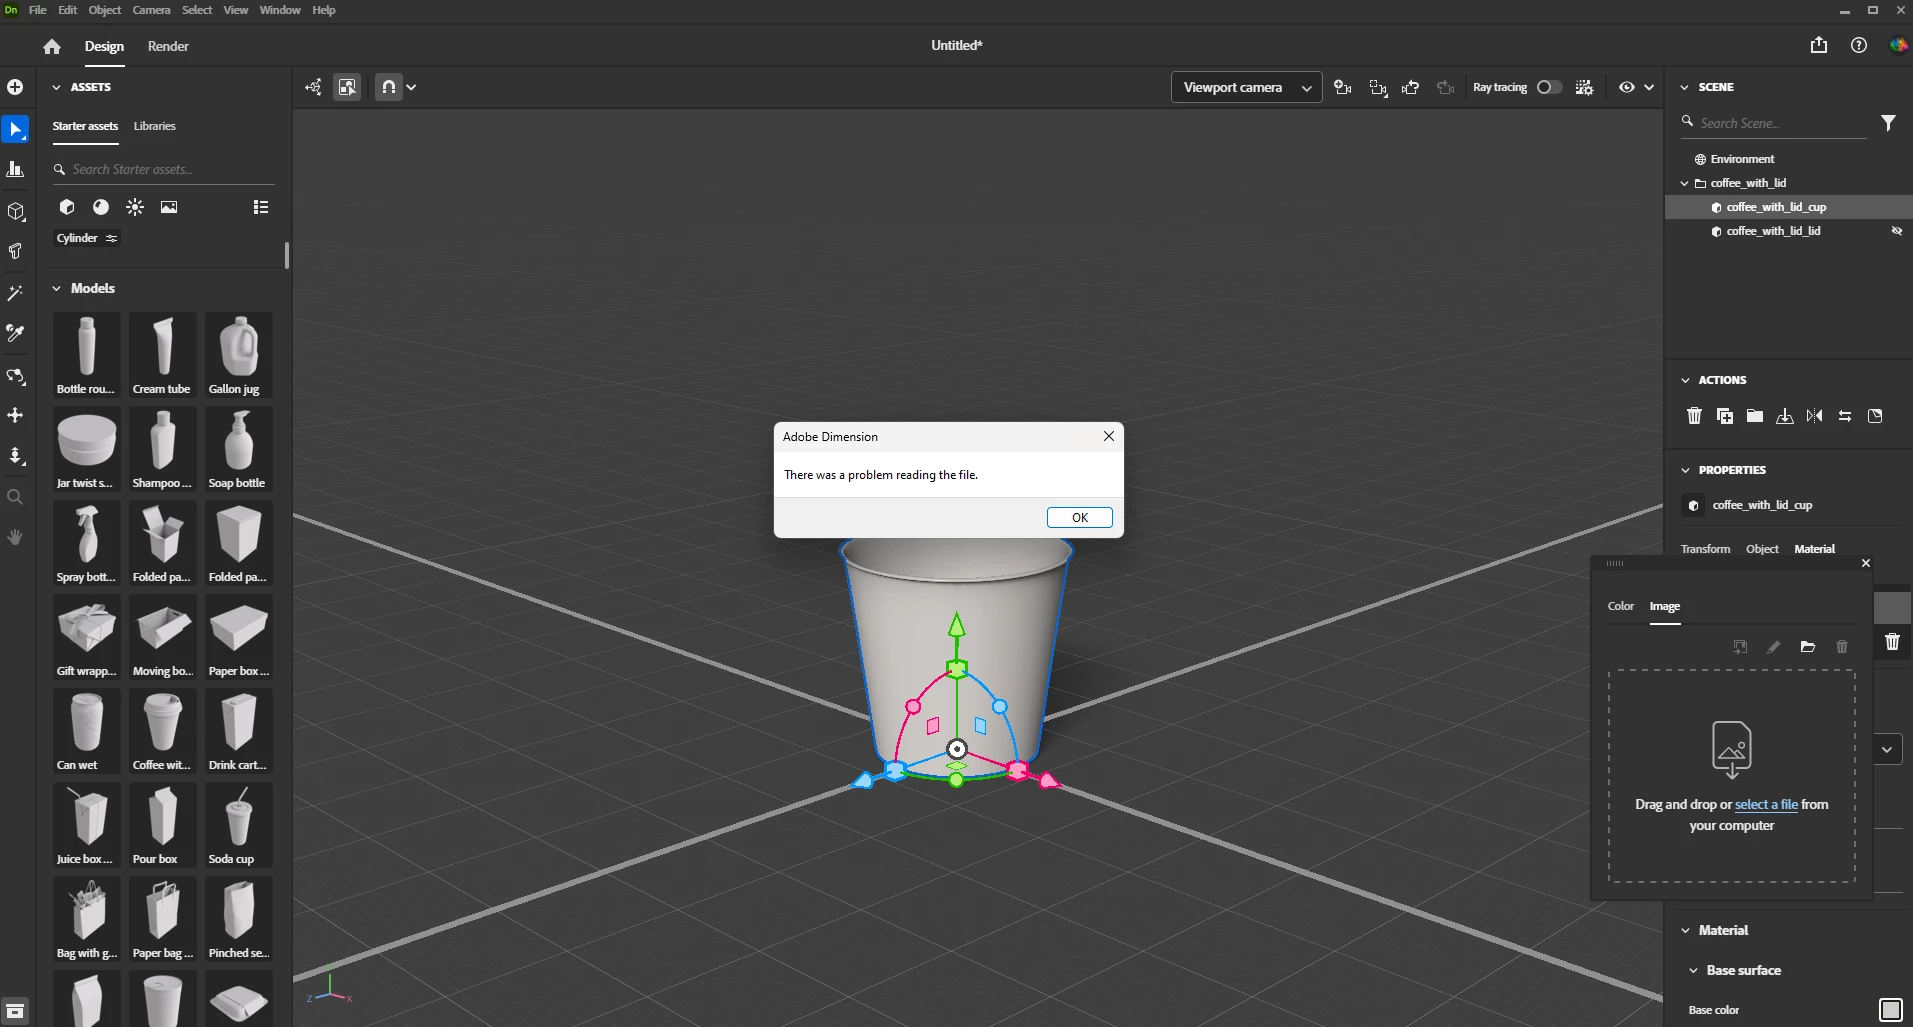This screenshot has height=1027, width=1913.
Task: Delete the selected object in Actions
Action: click(x=1694, y=416)
